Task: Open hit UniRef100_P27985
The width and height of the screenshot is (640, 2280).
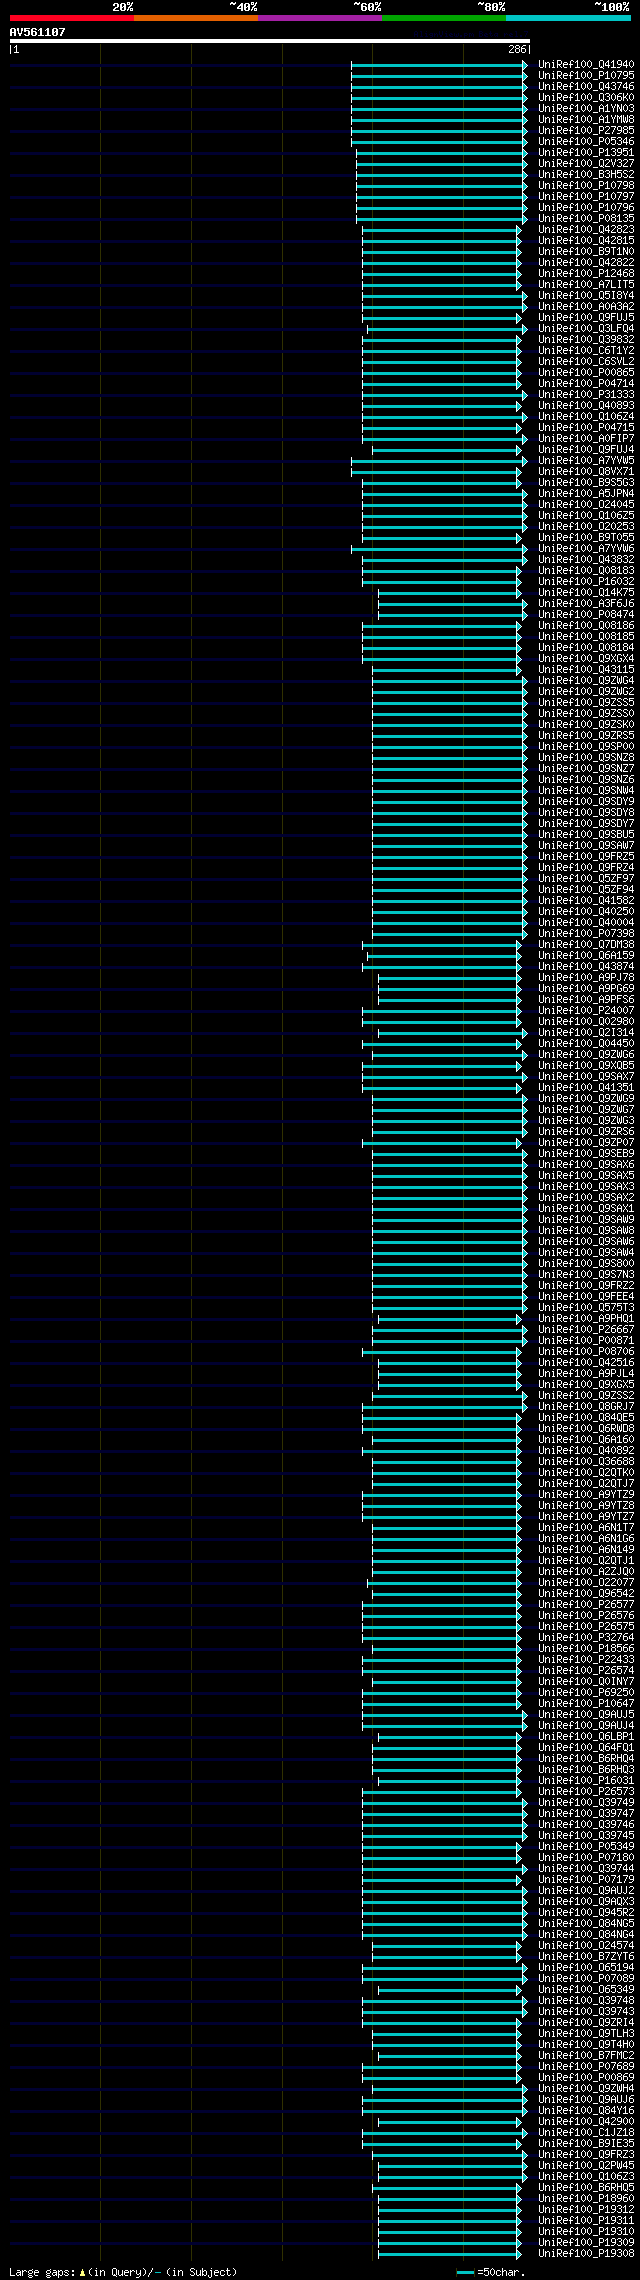Action: pyautogui.click(x=586, y=130)
